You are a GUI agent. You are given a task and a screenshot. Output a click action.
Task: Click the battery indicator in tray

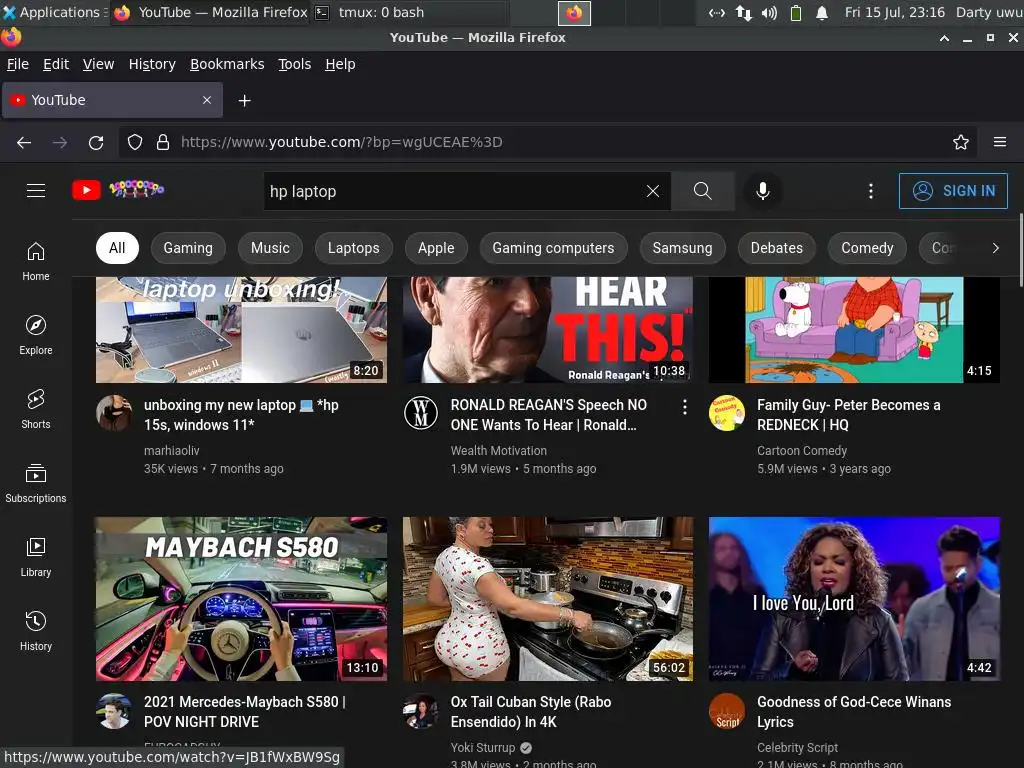tap(795, 12)
